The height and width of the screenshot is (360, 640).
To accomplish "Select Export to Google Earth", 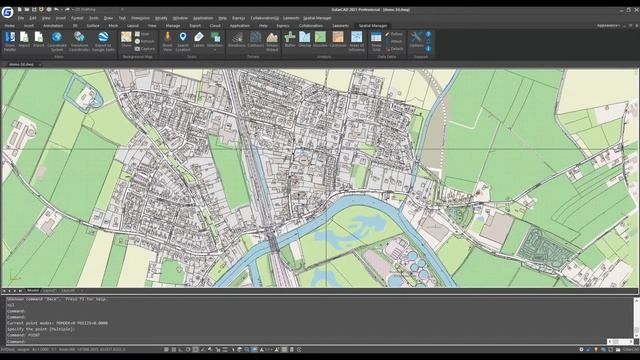I will tap(103, 41).
